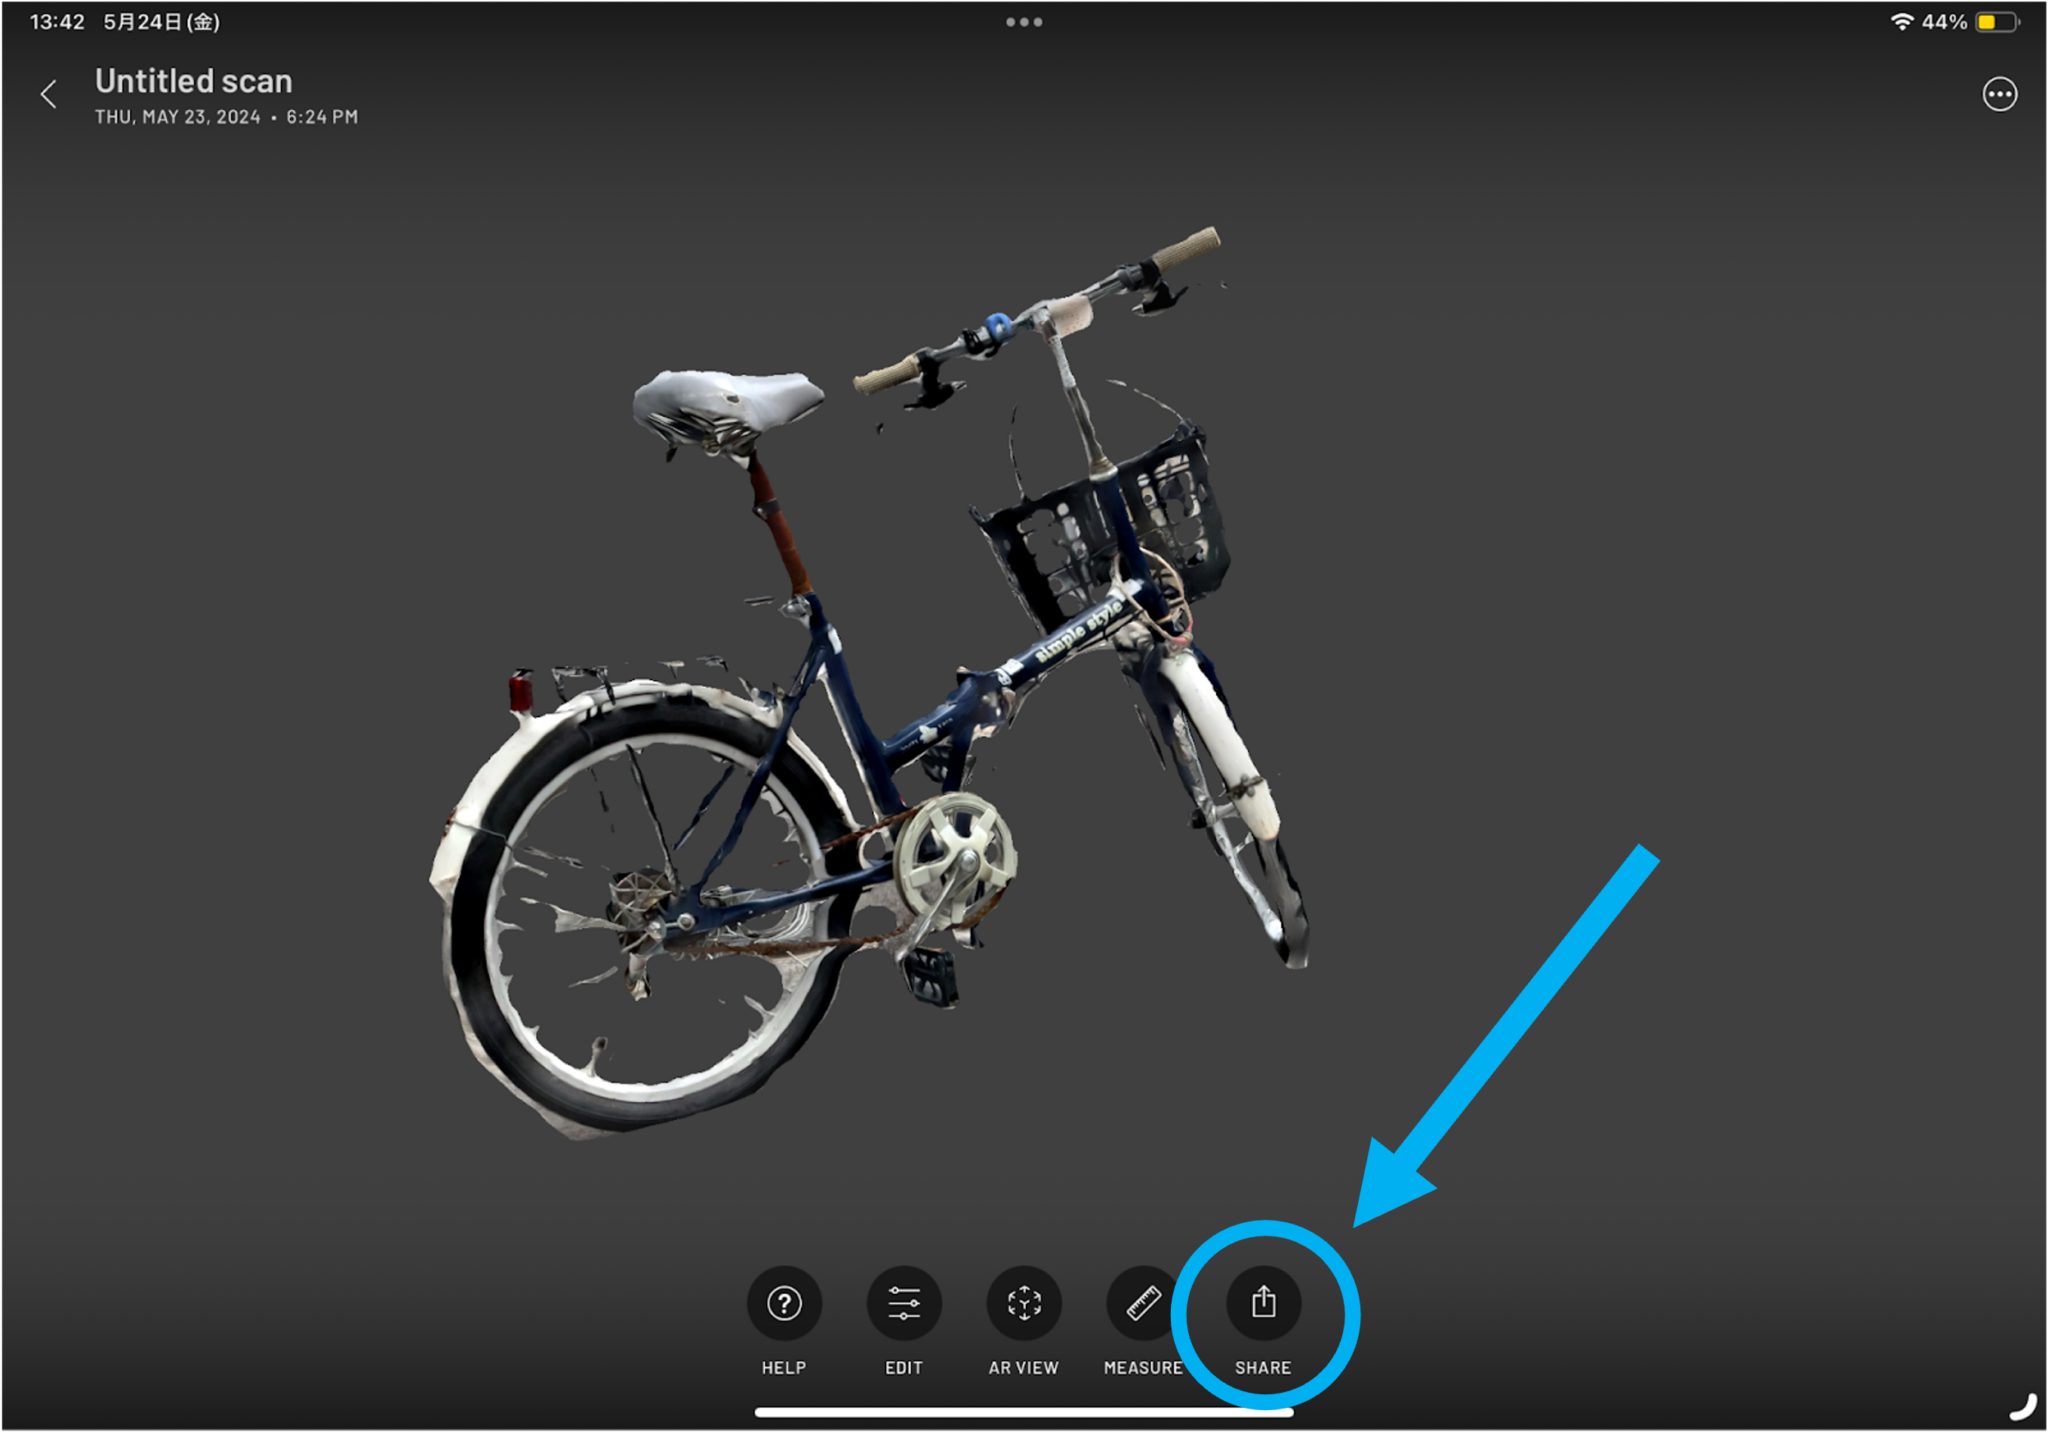Screen dimensions: 2048x1432
Task: Tap the clock showing 13:42
Action: (57, 20)
